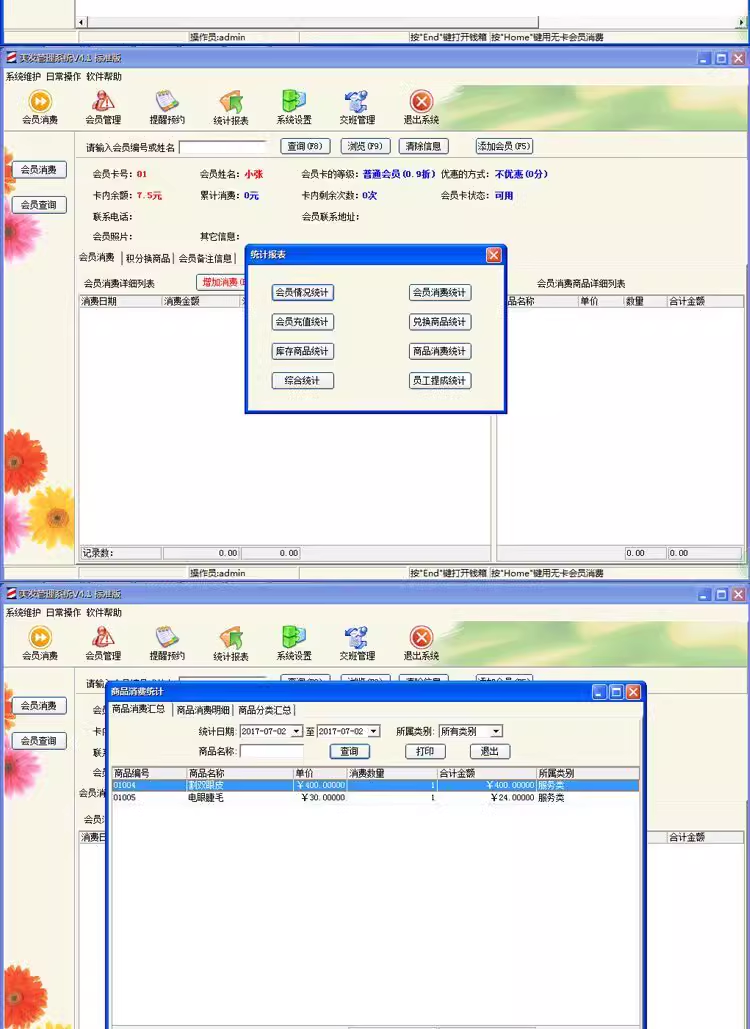Open 提醒预约 toolbar icon behind the 统计报表 dialog
Viewport: 750px width, 1029px height.
tap(167, 108)
